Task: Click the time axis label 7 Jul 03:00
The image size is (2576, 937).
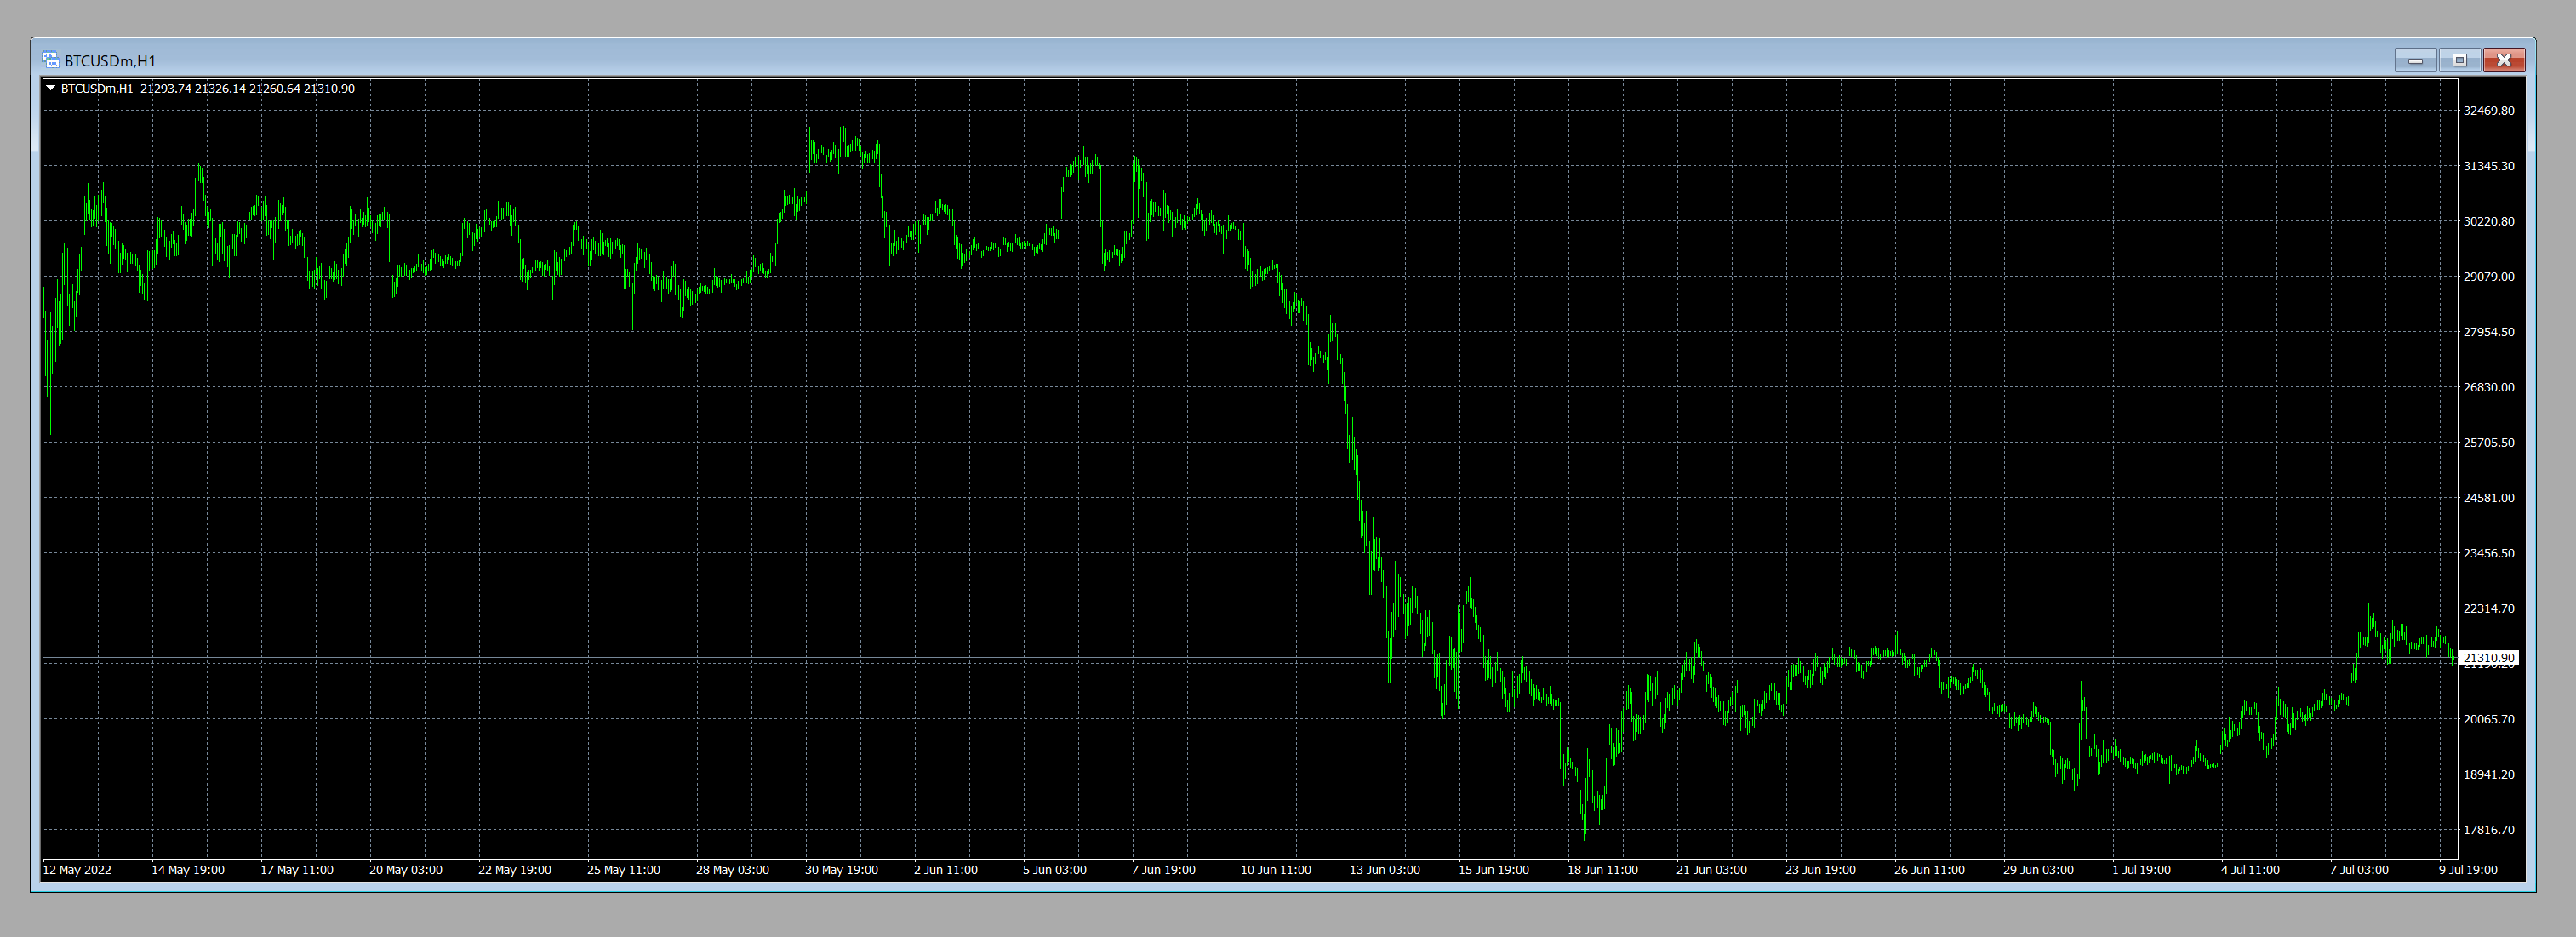Action: click(2360, 870)
